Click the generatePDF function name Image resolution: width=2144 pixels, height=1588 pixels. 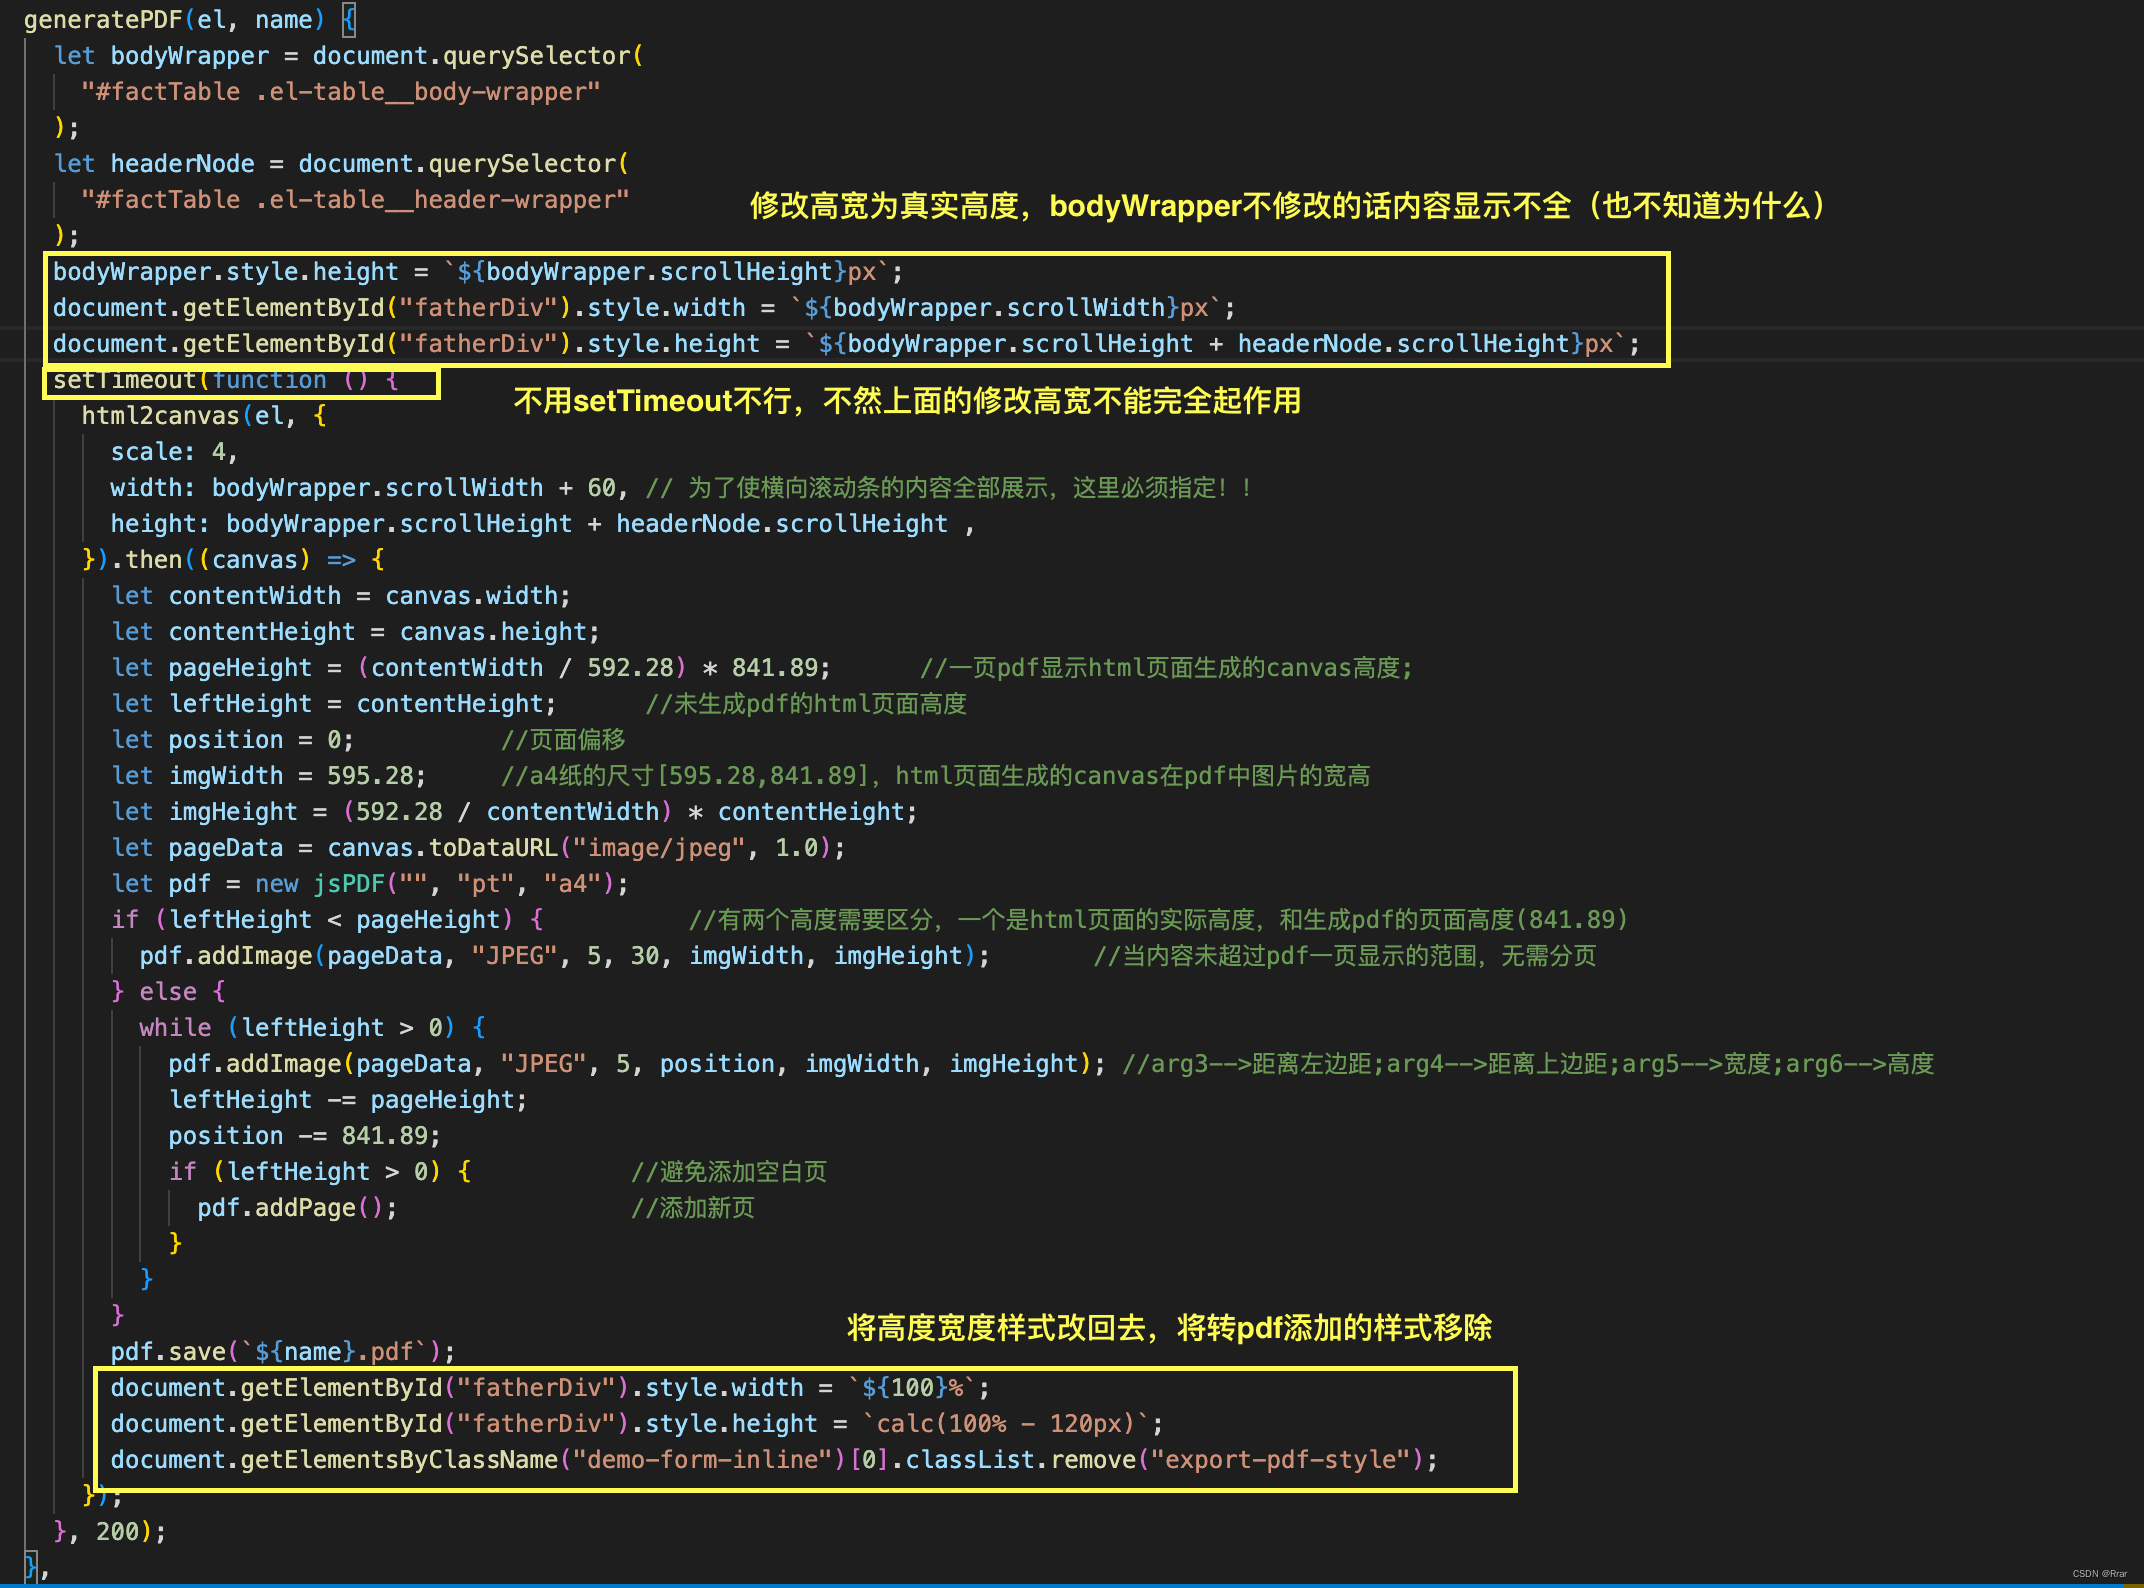pyautogui.click(x=102, y=20)
